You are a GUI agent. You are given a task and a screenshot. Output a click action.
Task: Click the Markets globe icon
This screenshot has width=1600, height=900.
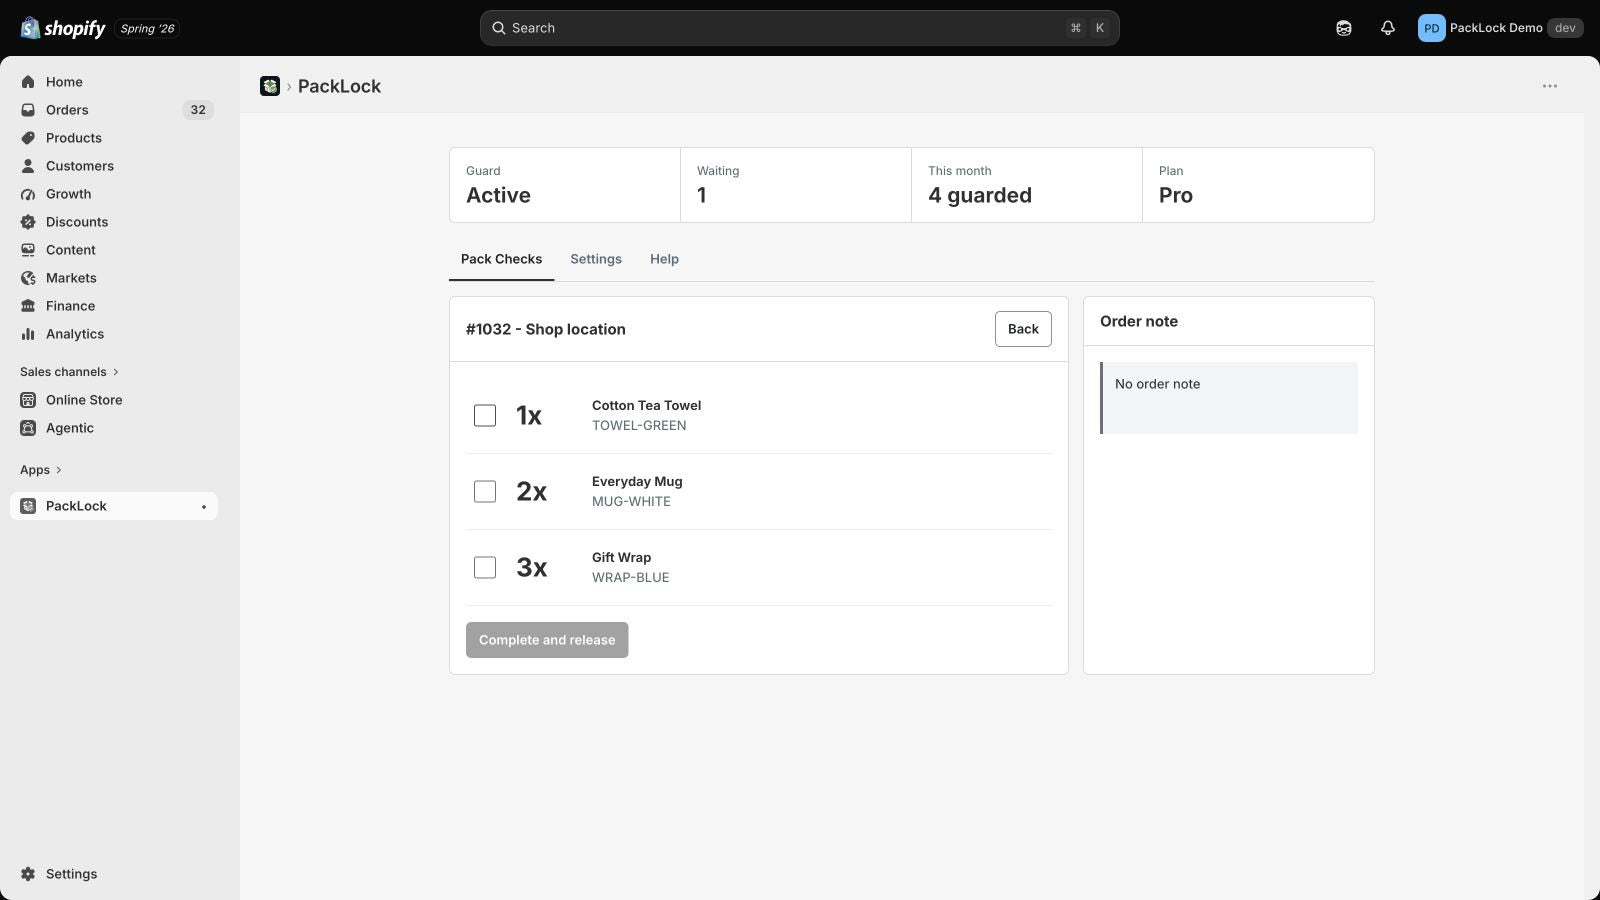[x=28, y=278]
